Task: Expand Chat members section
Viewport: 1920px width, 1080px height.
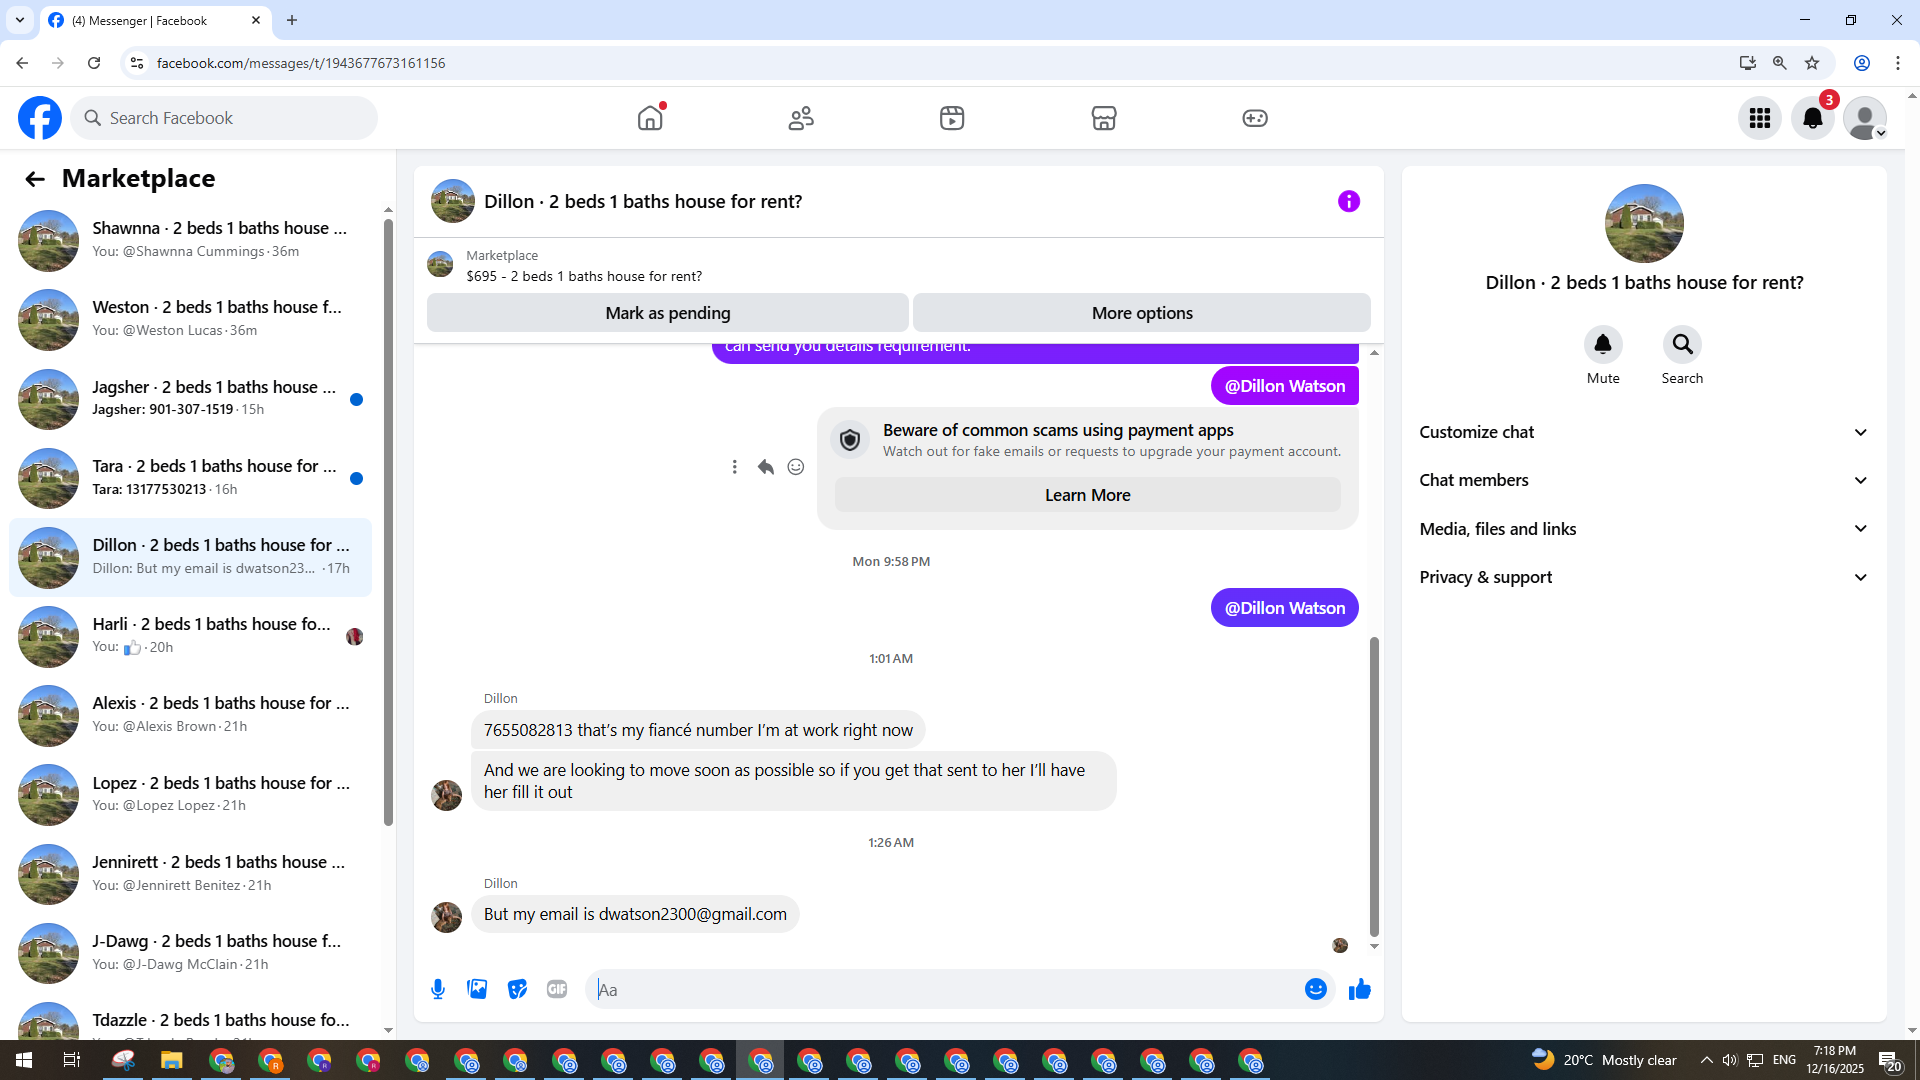Action: 1644,480
